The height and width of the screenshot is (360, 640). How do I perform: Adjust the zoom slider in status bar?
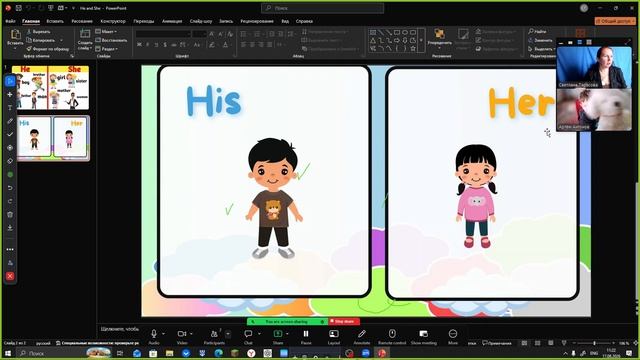point(594,343)
